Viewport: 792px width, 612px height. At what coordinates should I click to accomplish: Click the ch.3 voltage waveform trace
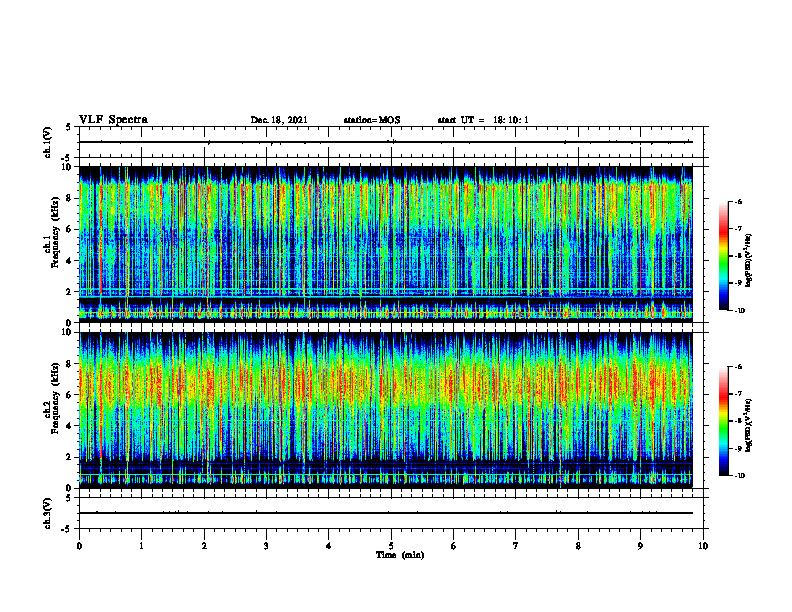click(x=386, y=513)
